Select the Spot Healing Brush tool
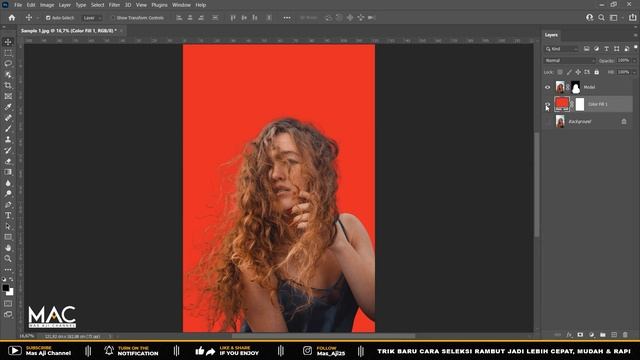Screen dimensions: 640x360 tap(8, 118)
